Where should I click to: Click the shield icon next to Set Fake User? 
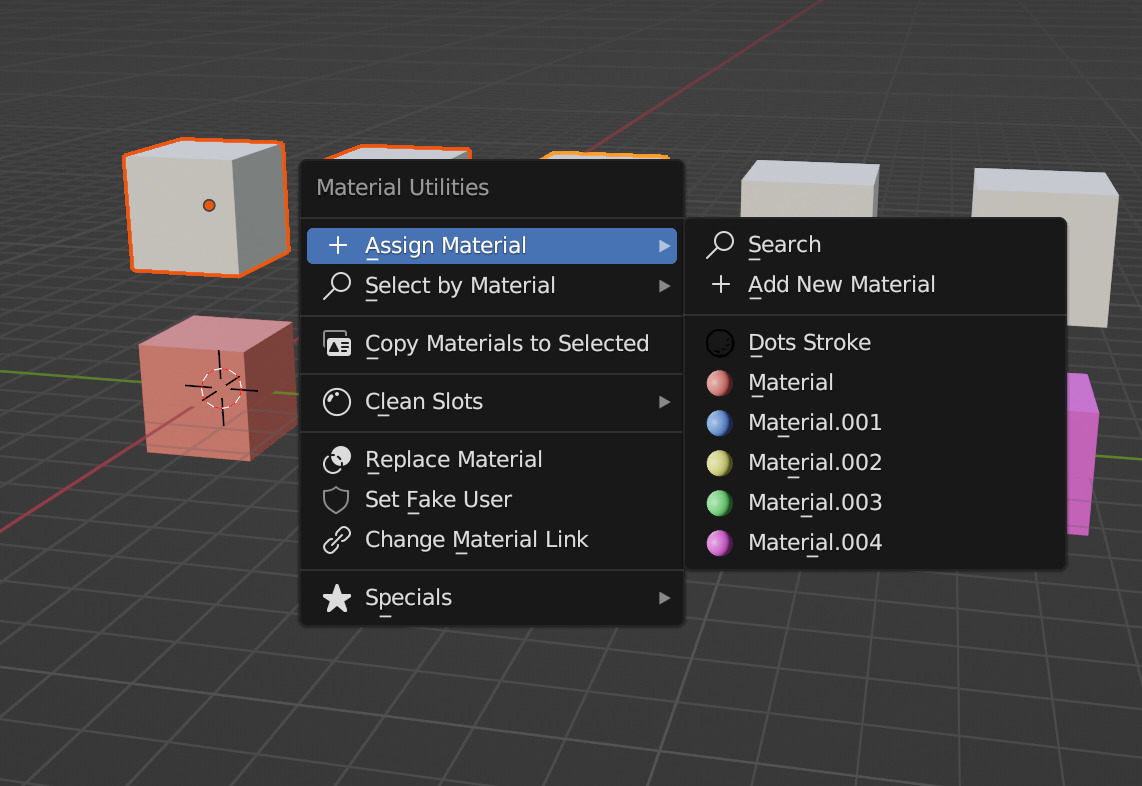pyautogui.click(x=336, y=499)
